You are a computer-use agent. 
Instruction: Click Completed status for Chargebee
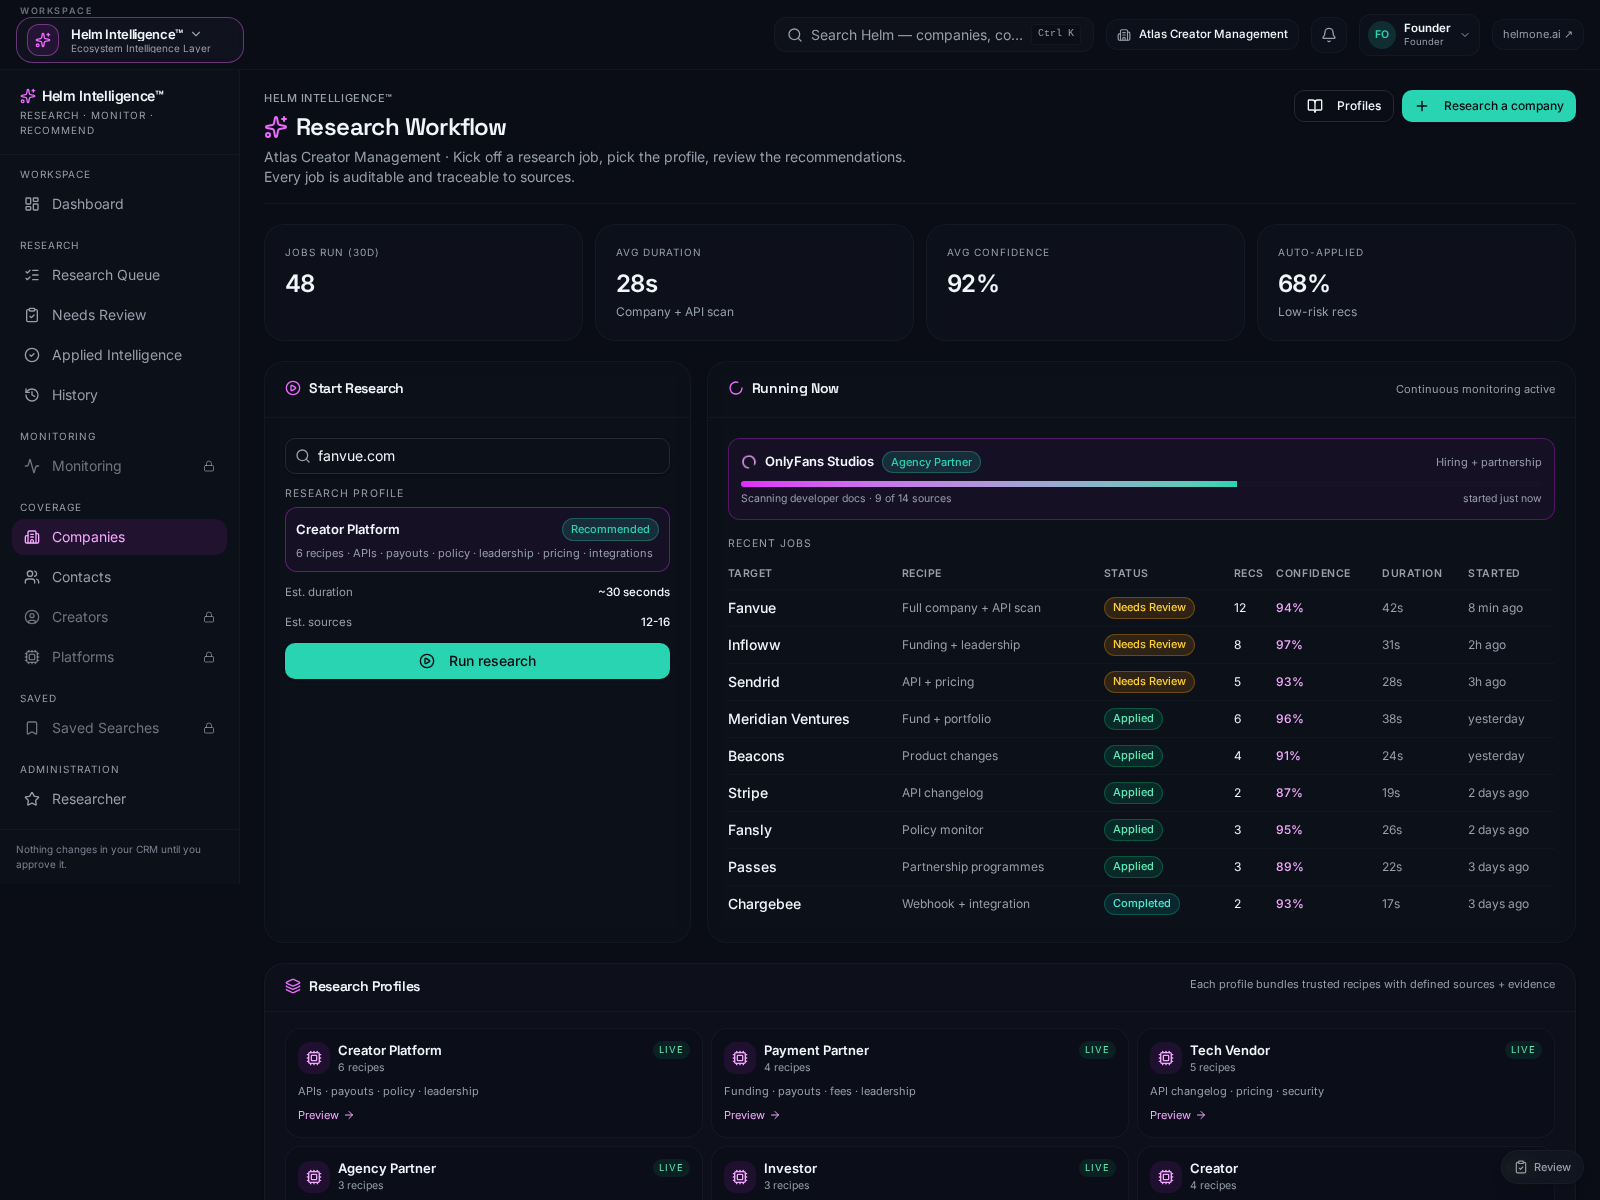(x=1141, y=904)
